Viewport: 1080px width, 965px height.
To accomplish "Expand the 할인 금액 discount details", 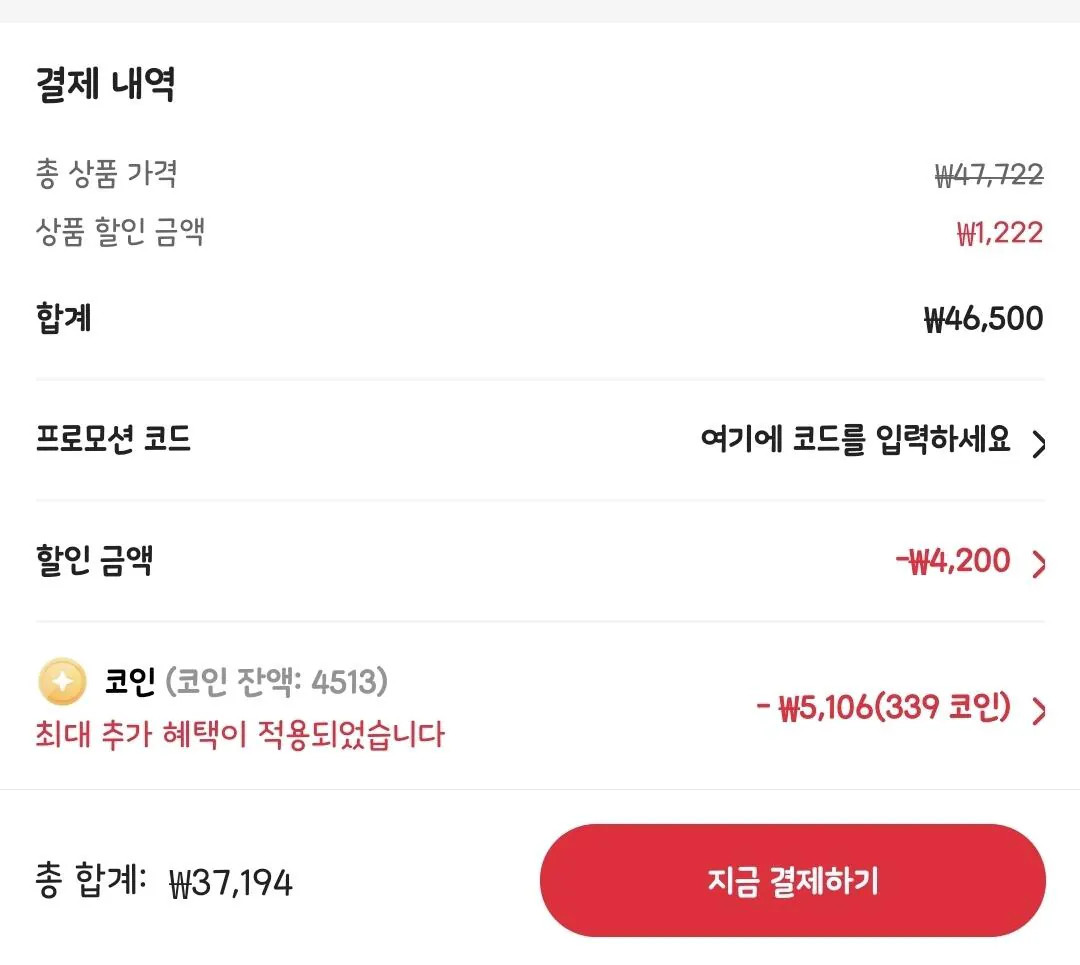I will tap(1040, 561).
